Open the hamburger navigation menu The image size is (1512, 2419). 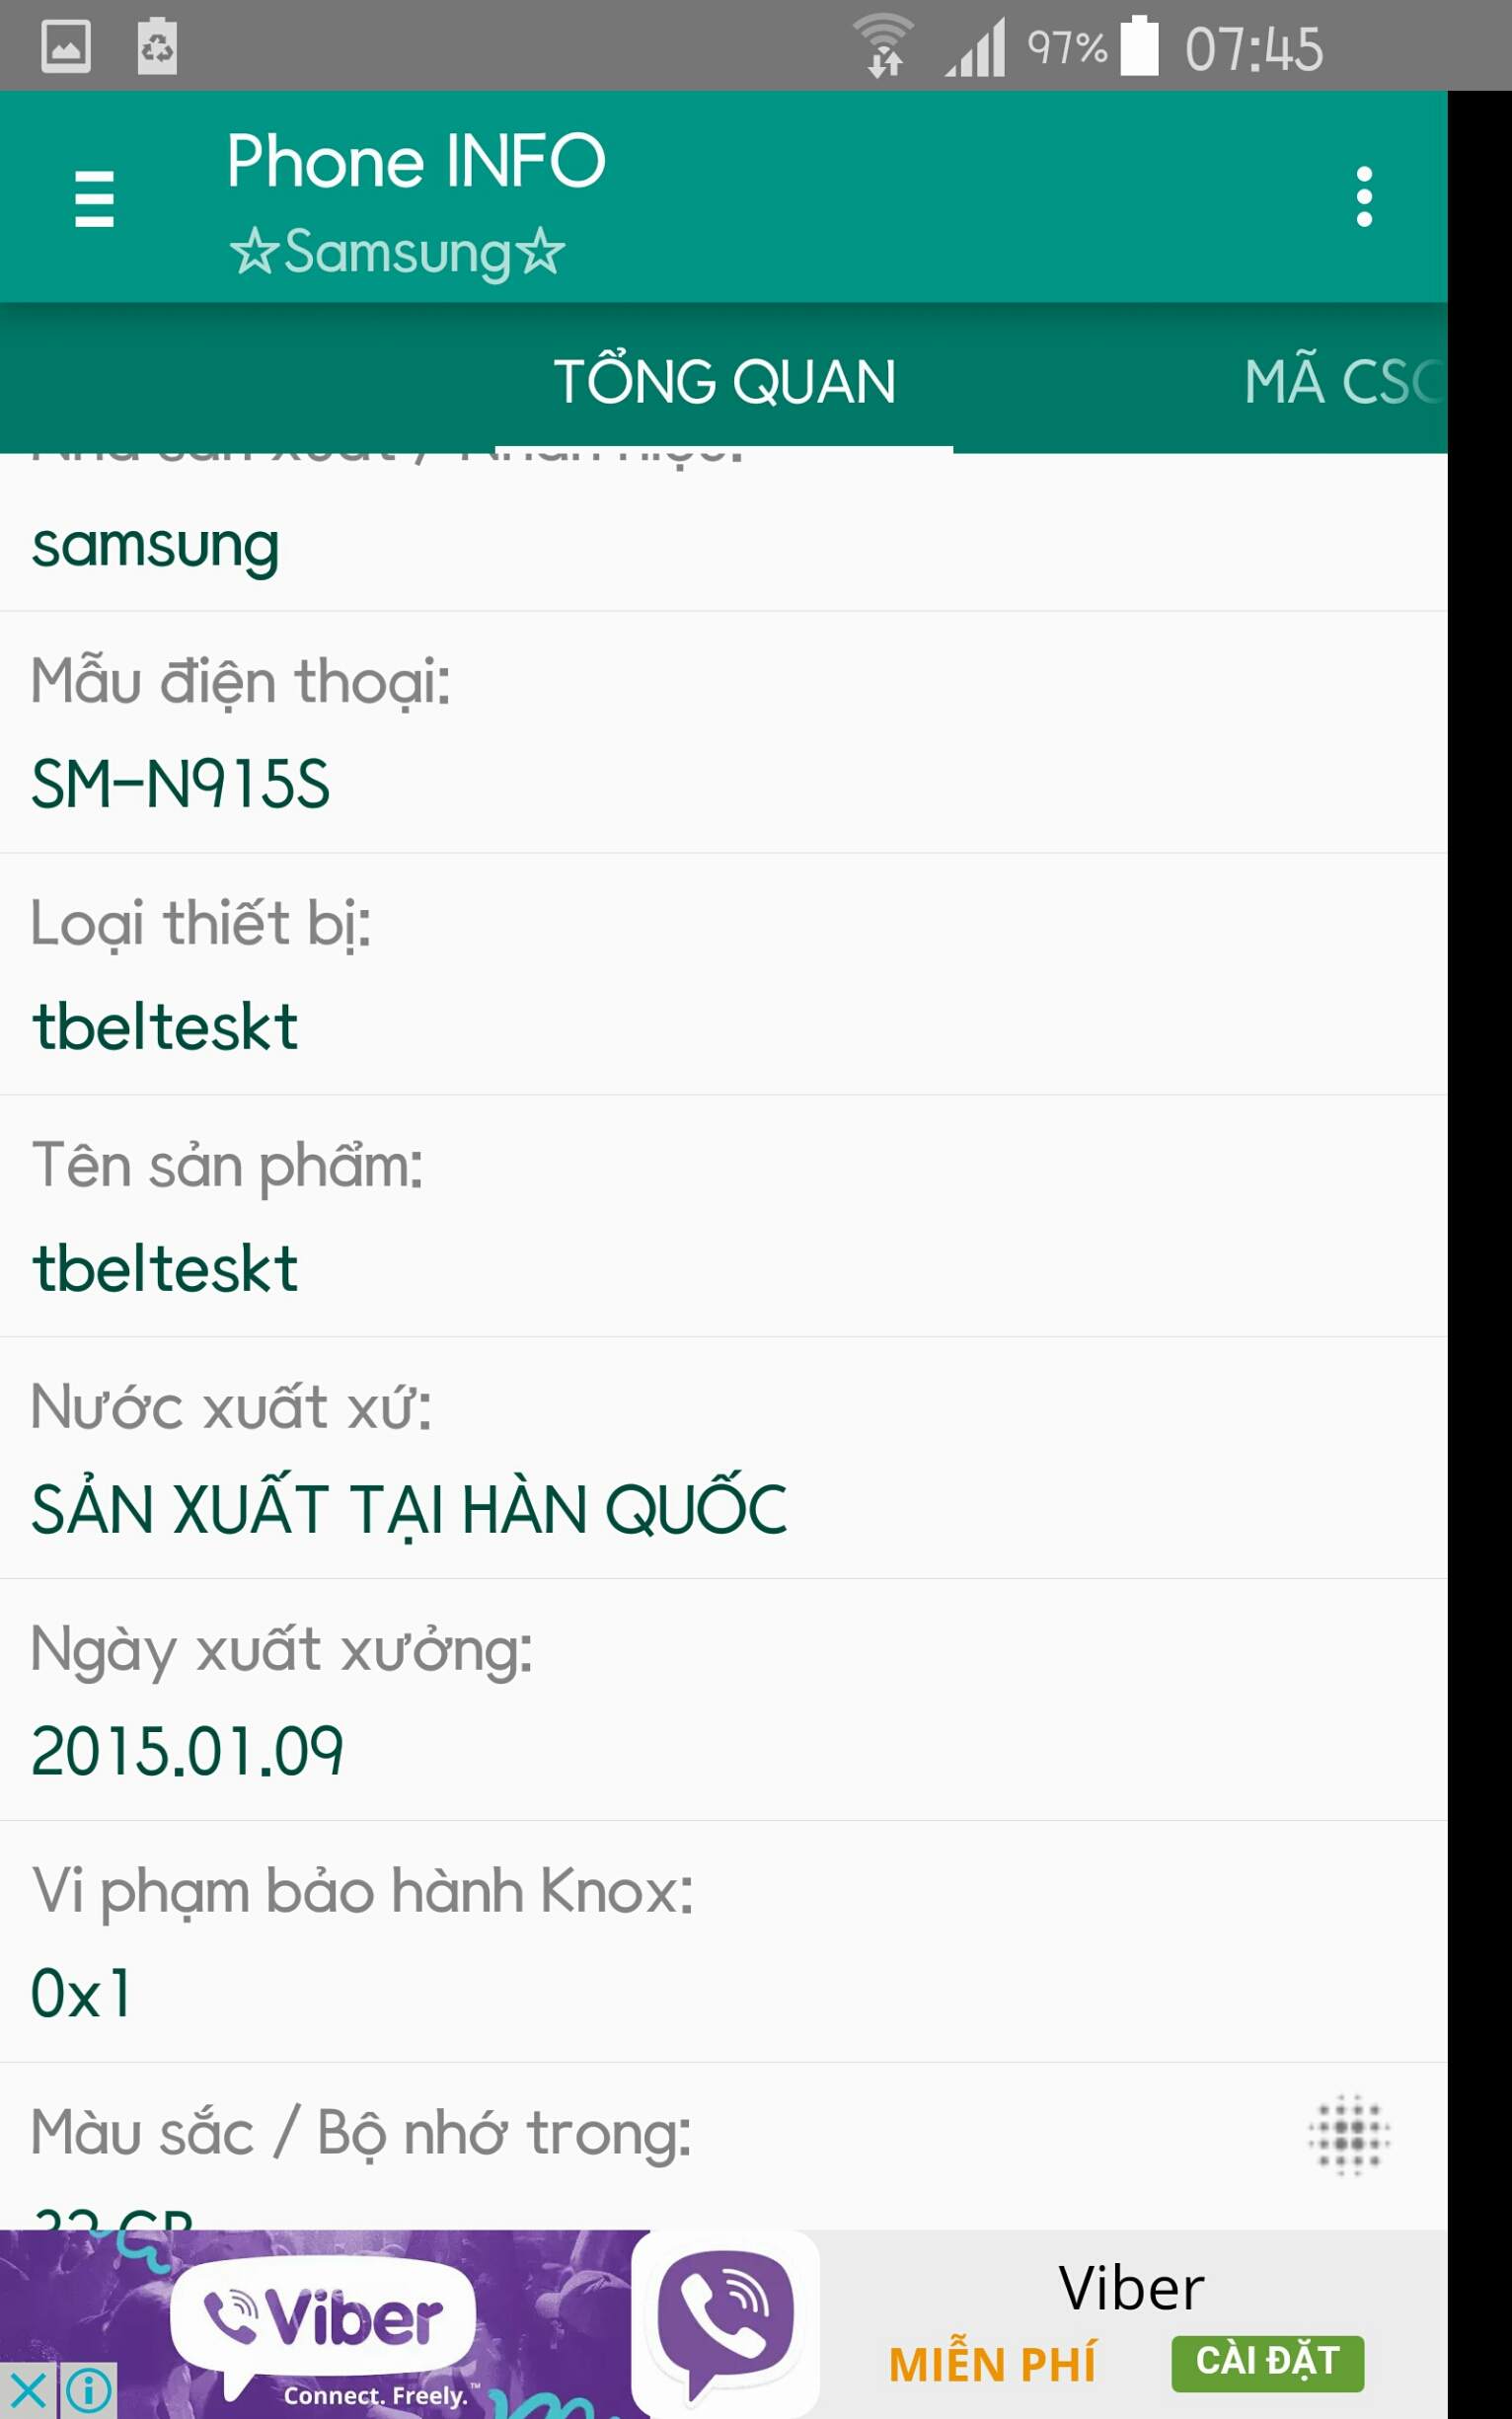click(94, 198)
